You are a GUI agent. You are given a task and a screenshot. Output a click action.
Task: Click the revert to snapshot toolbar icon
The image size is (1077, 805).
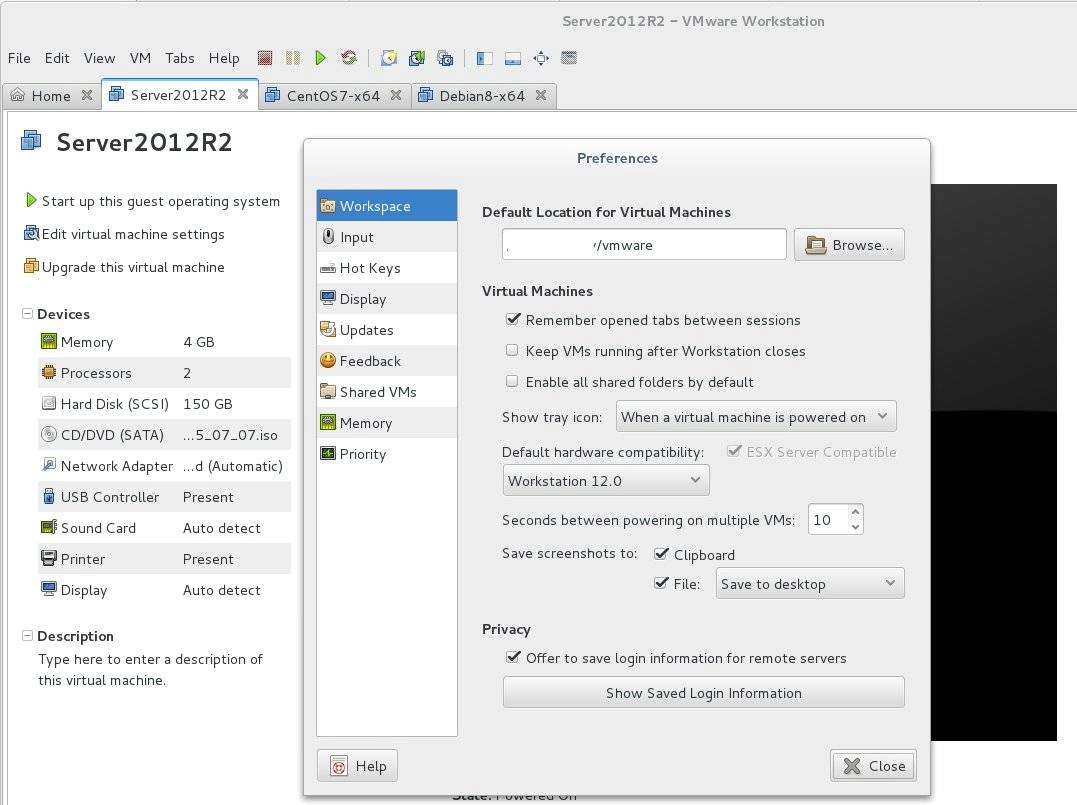coord(416,58)
